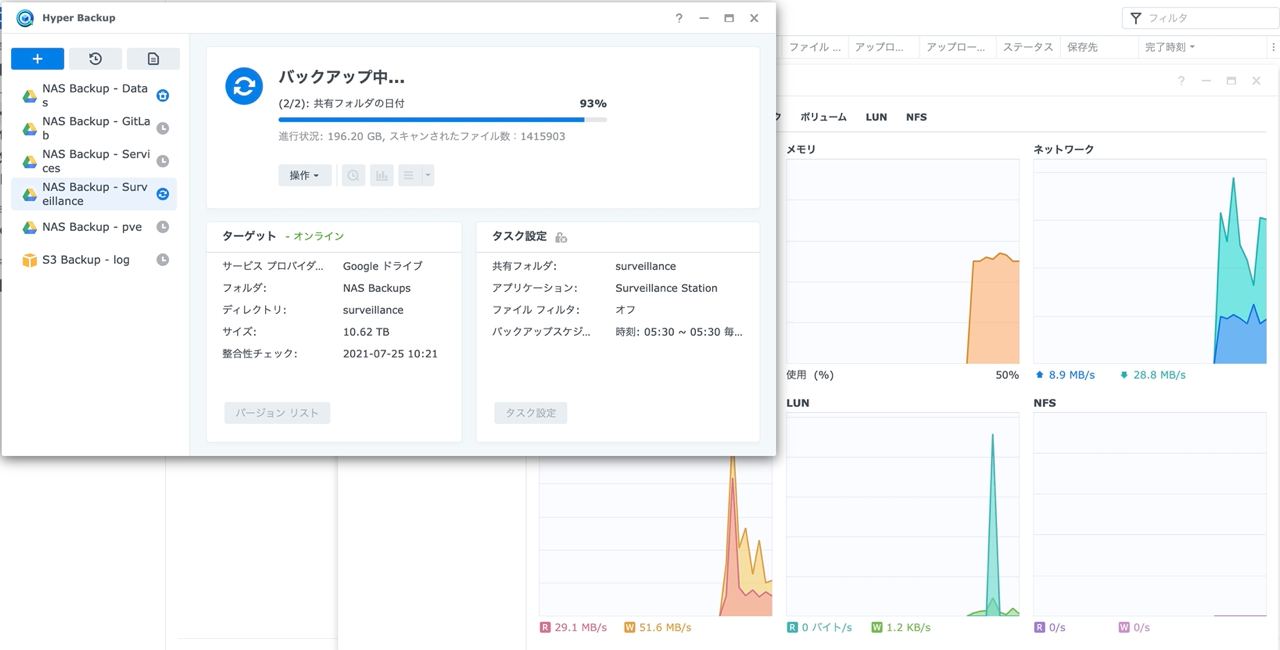
Task: Select the S3 Backup - log task
Action: coord(94,260)
